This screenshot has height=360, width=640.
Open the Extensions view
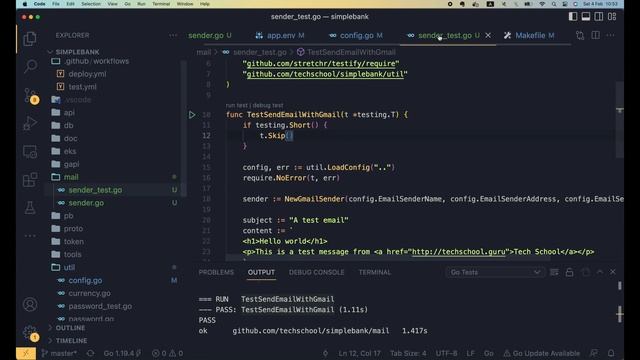tap(30, 180)
